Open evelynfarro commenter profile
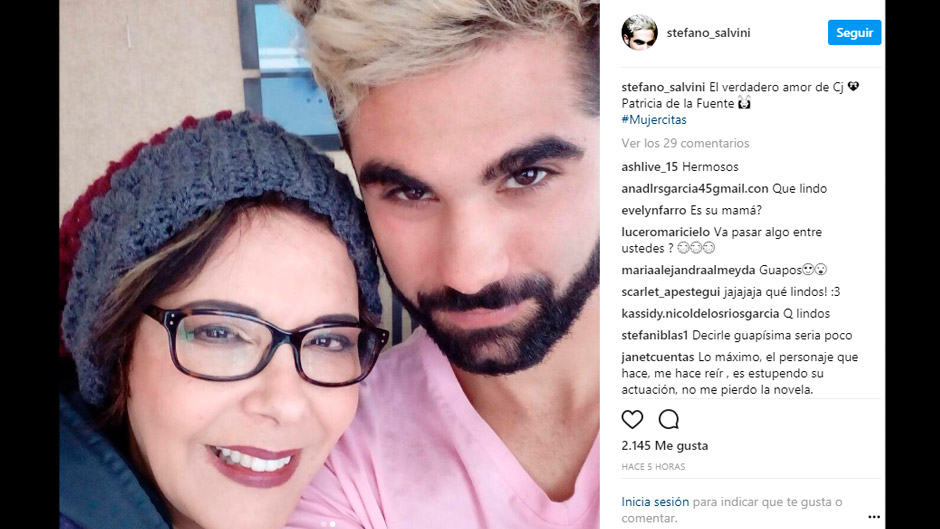940x529 pixels. click(653, 211)
